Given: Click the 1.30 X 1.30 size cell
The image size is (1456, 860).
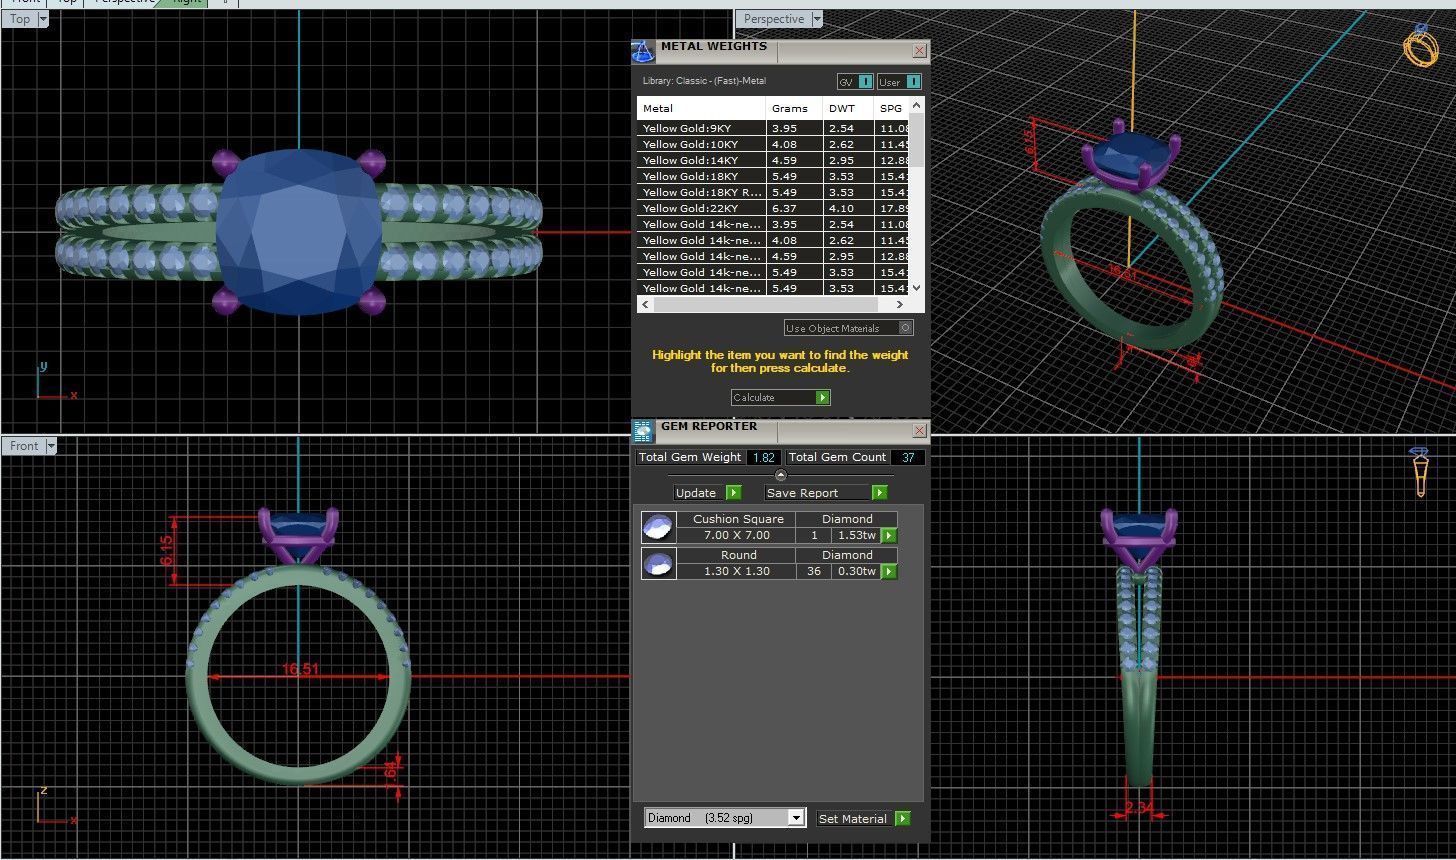Looking at the screenshot, I should pyautogui.click(x=737, y=572).
